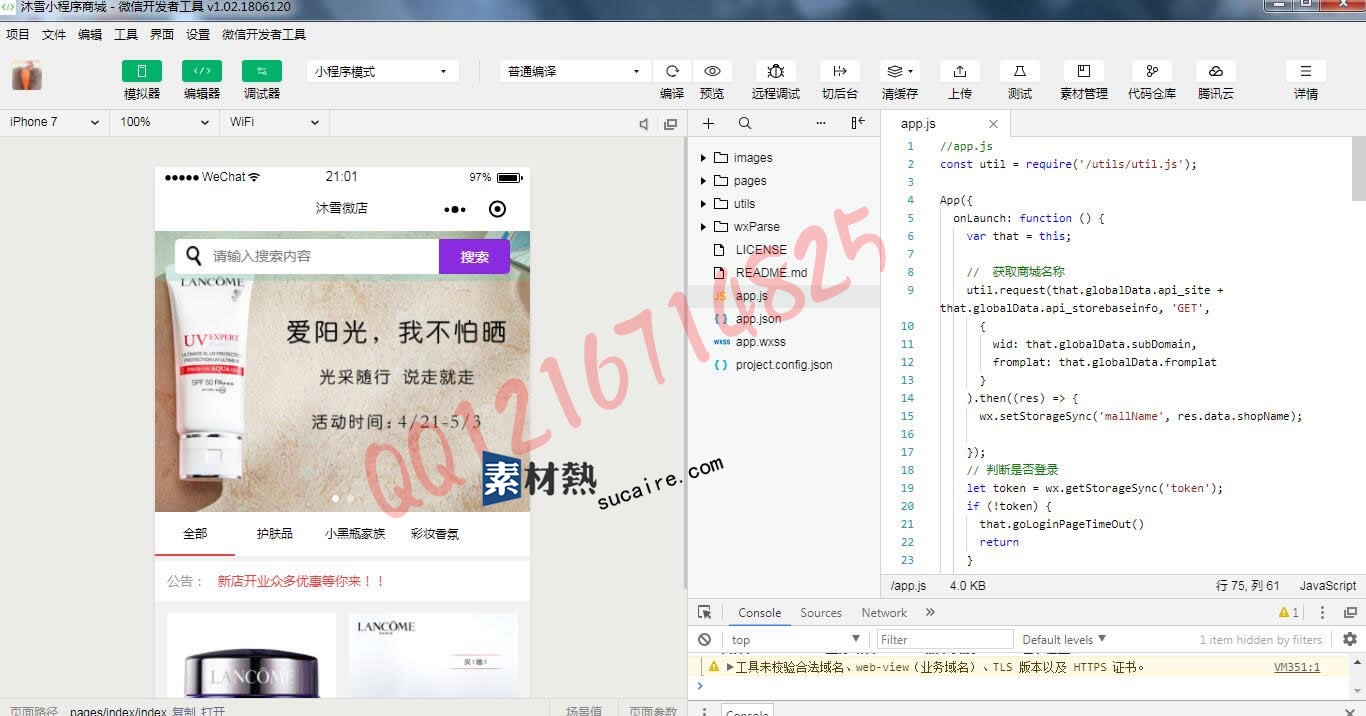The height and width of the screenshot is (716, 1366).
Task: Show more devtools tabs chevron
Action: click(930, 613)
